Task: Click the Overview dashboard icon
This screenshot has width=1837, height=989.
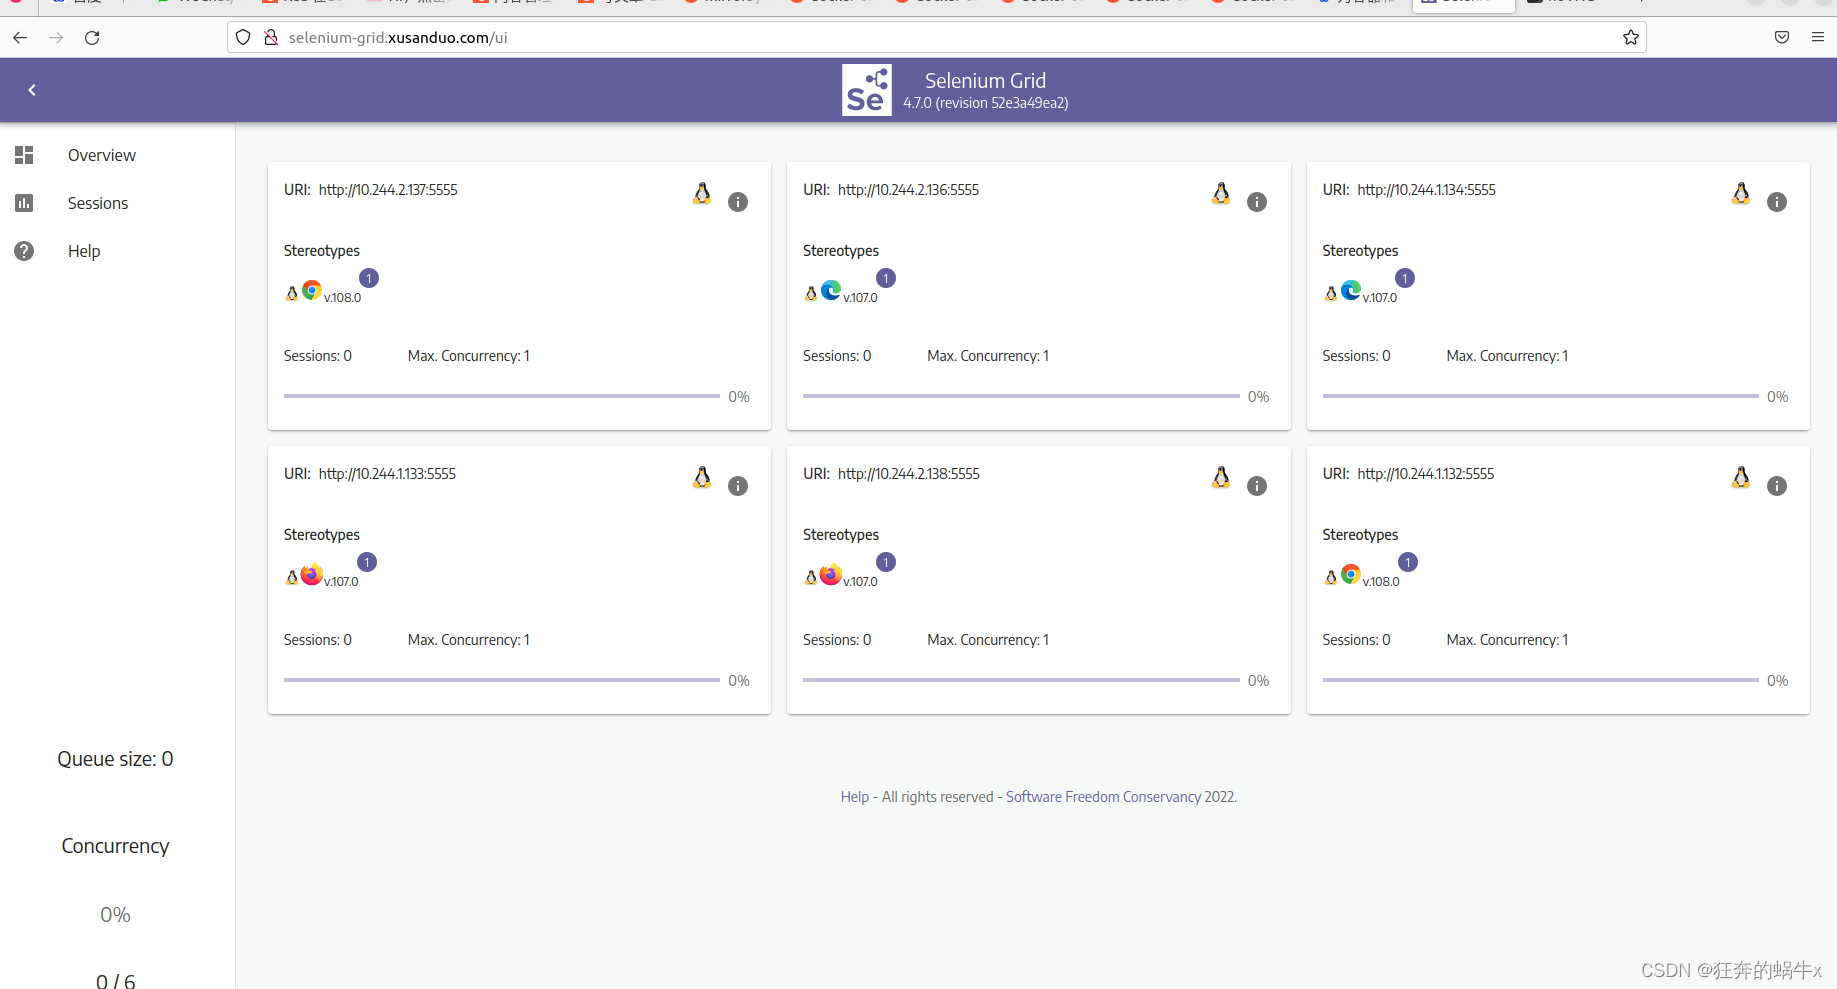Action: [x=24, y=155]
